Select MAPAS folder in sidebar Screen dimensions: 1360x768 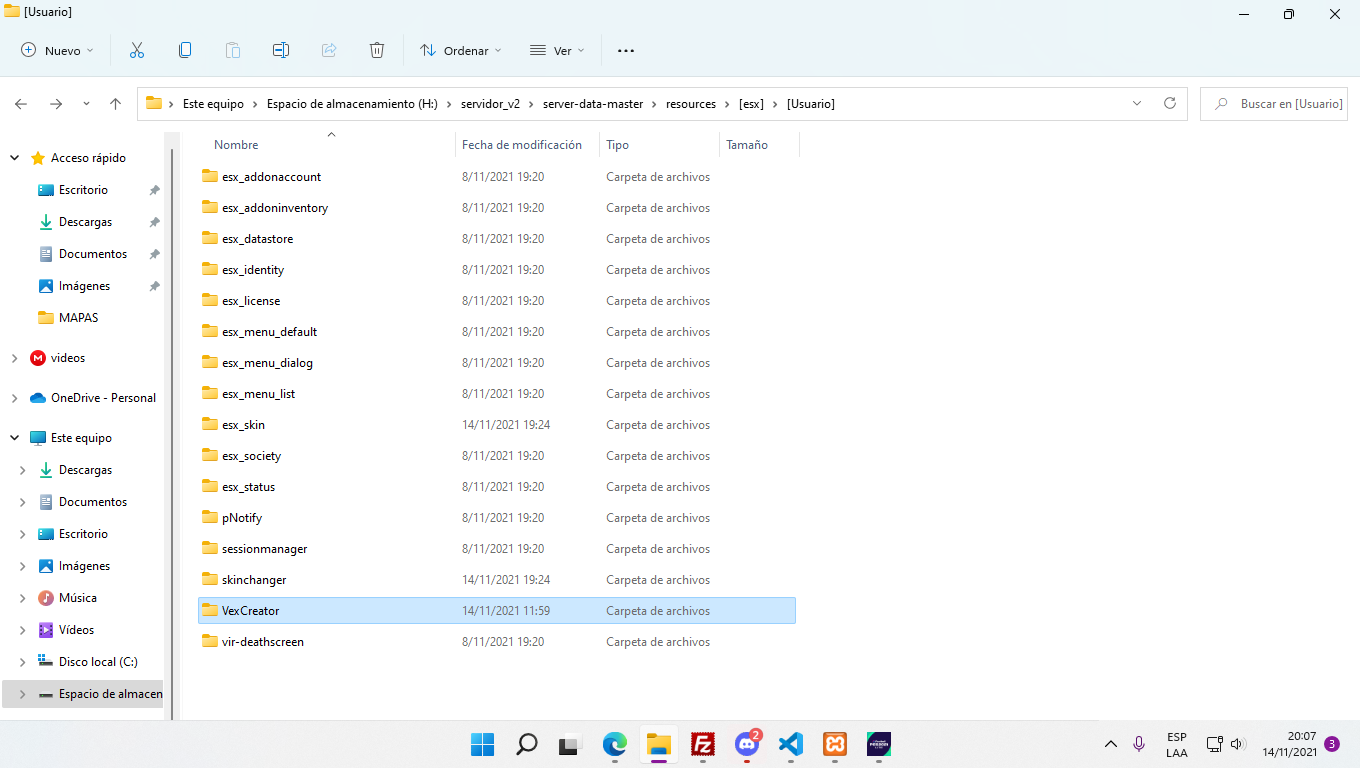(x=78, y=318)
